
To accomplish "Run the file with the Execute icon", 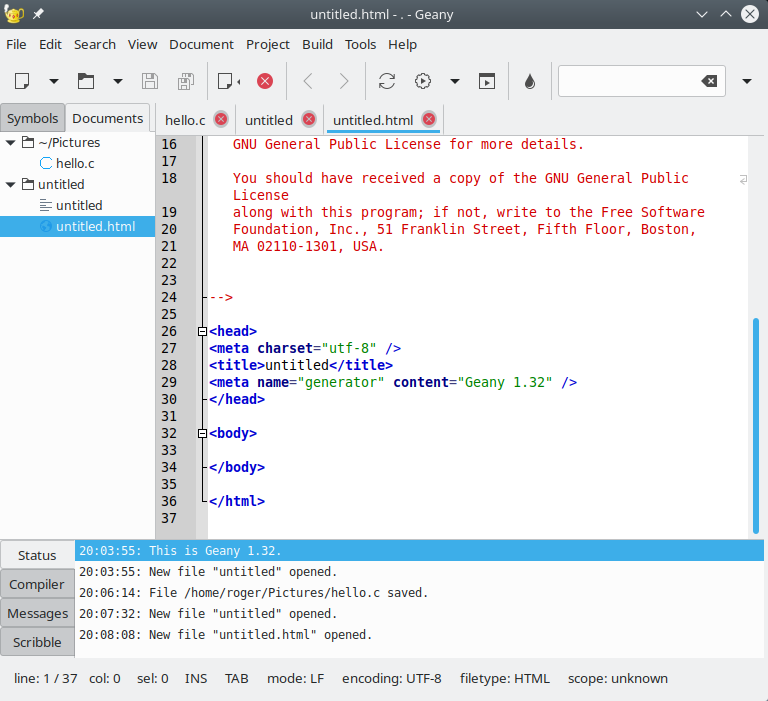I will pyautogui.click(x=487, y=81).
